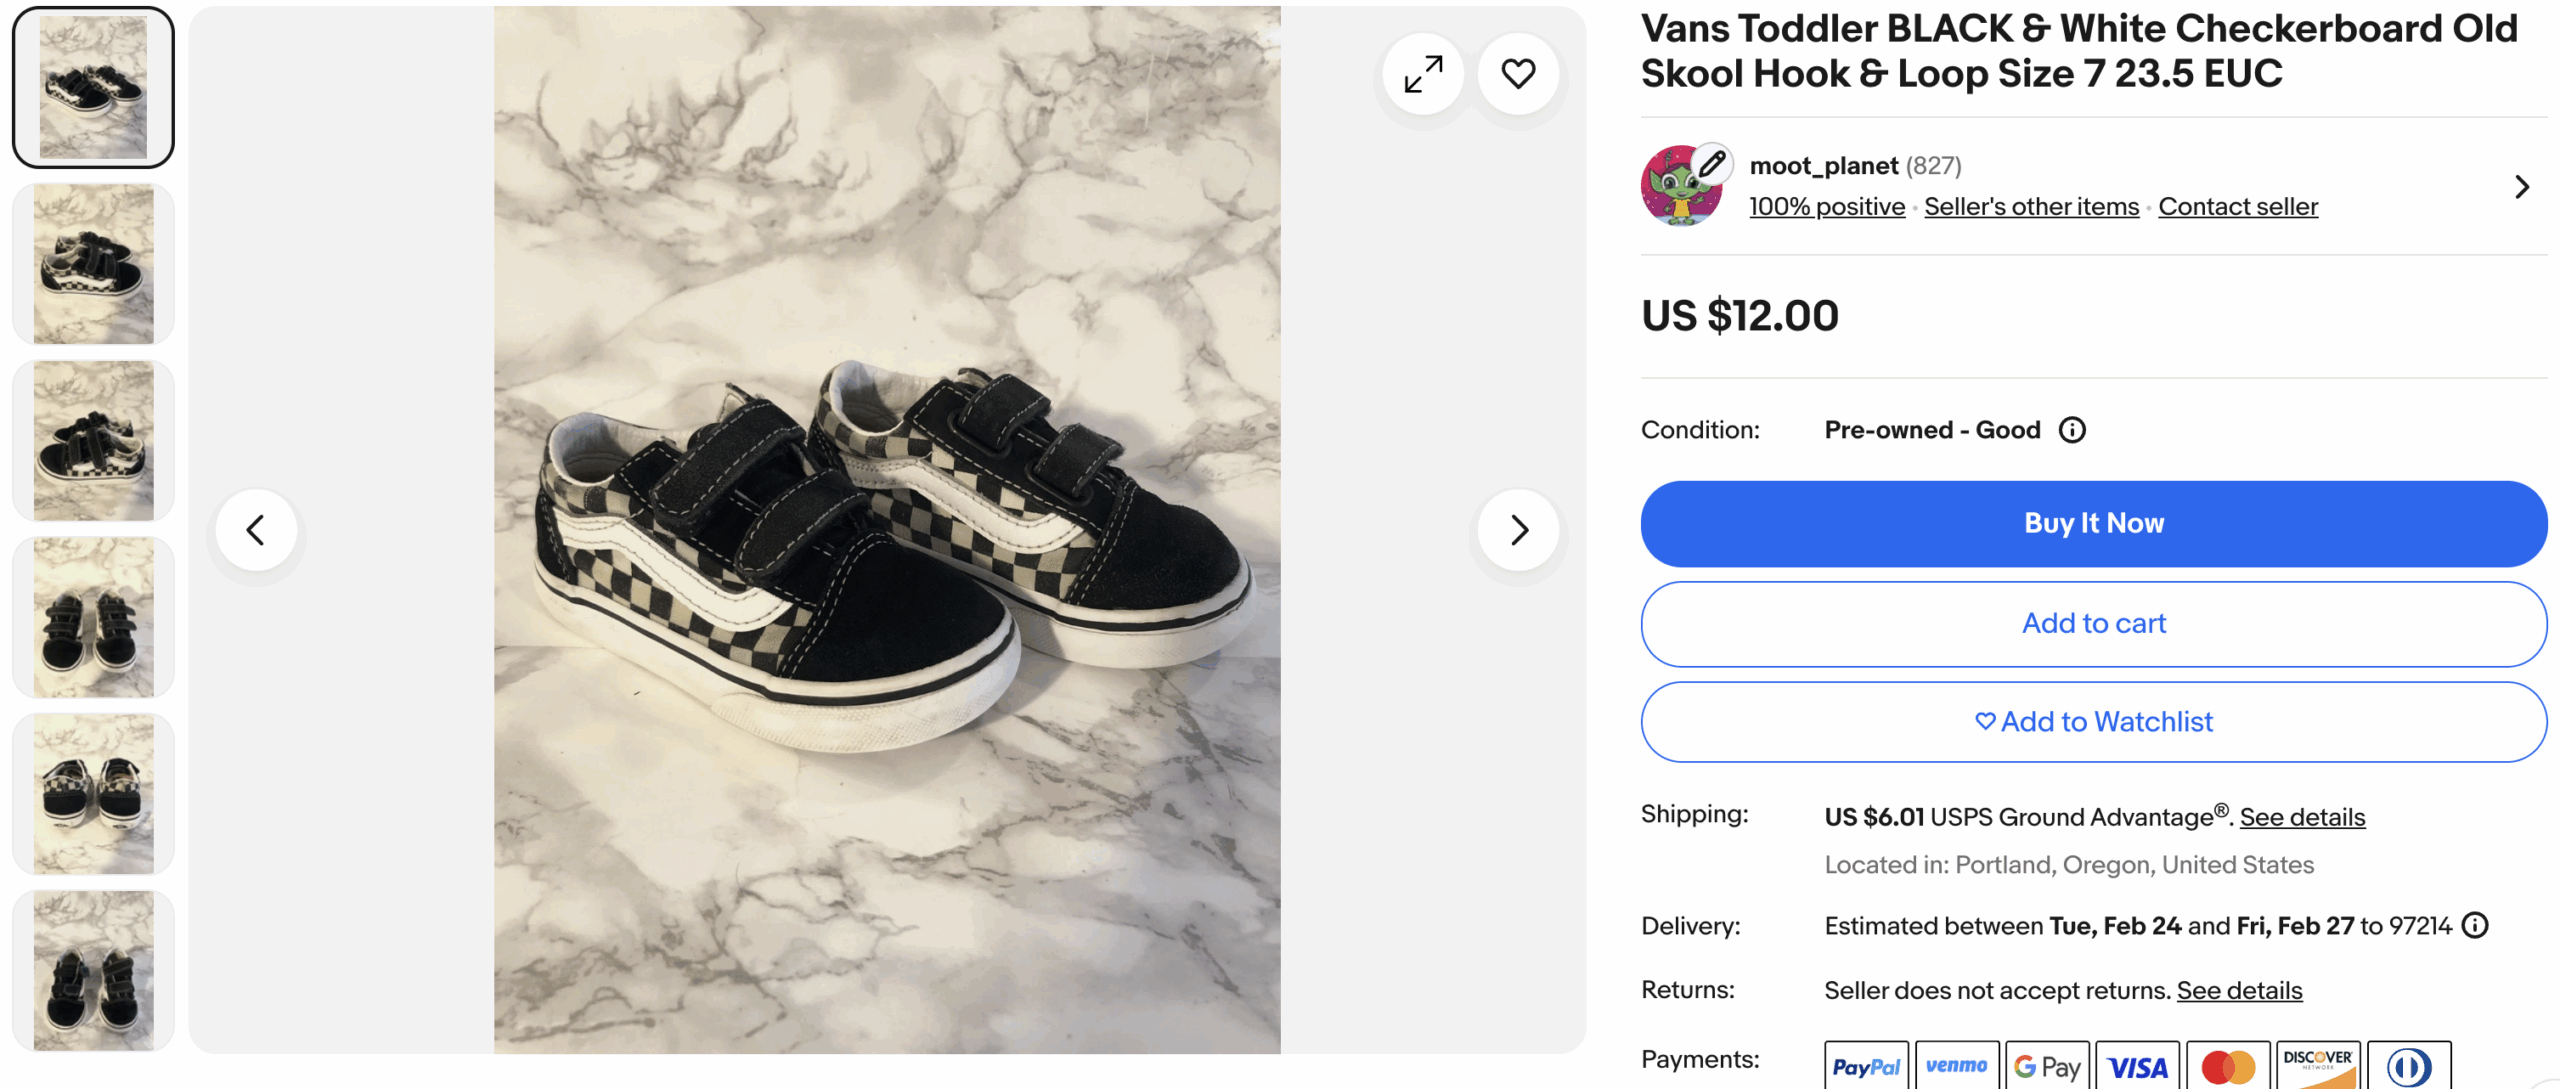Open the condition info icon
Screen dimensions: 2560x1089
point(2072,430)
